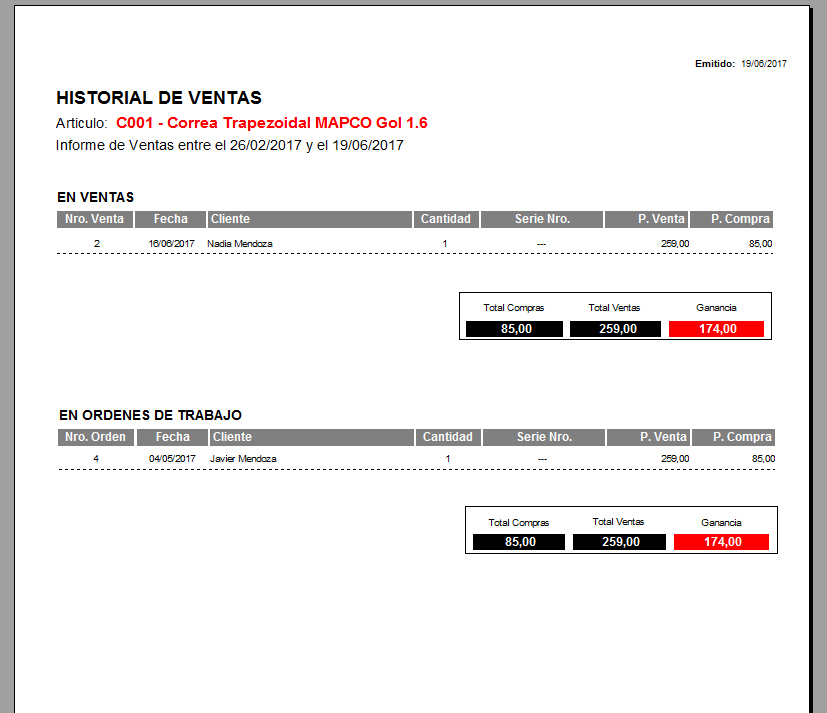
Task: Select client Javier Mendoza
Action: (243, 459)
